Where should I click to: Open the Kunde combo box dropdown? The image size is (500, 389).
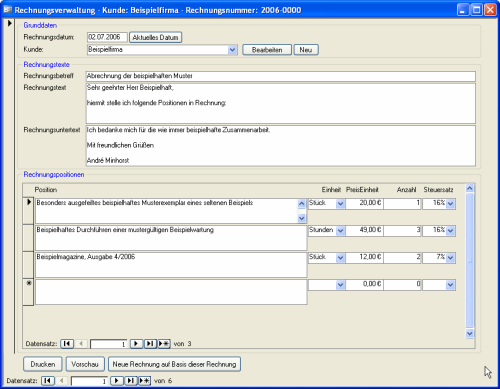pos(232,50)
